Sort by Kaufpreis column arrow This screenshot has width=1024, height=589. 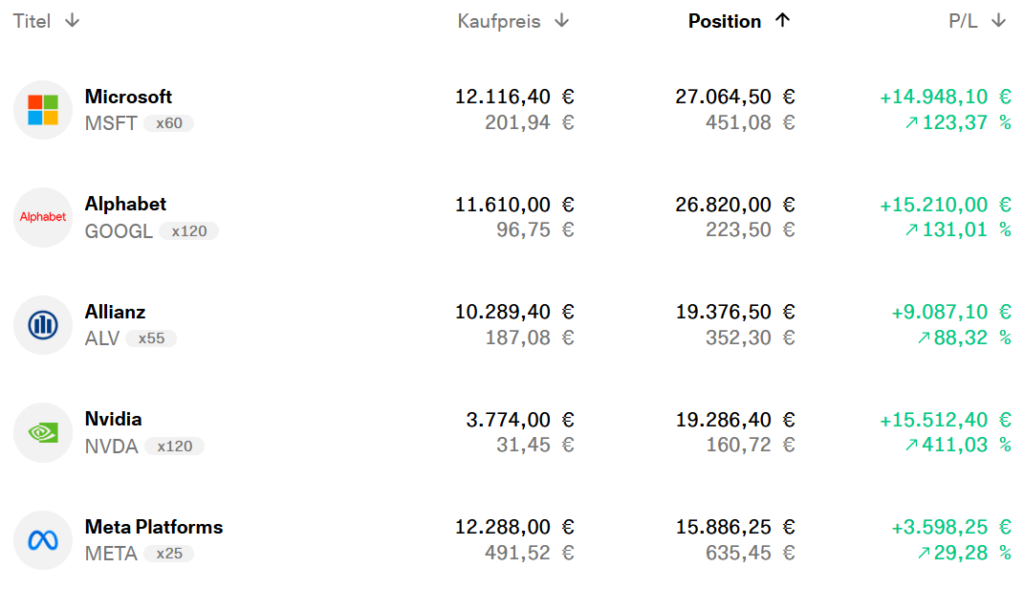(562, 21)
